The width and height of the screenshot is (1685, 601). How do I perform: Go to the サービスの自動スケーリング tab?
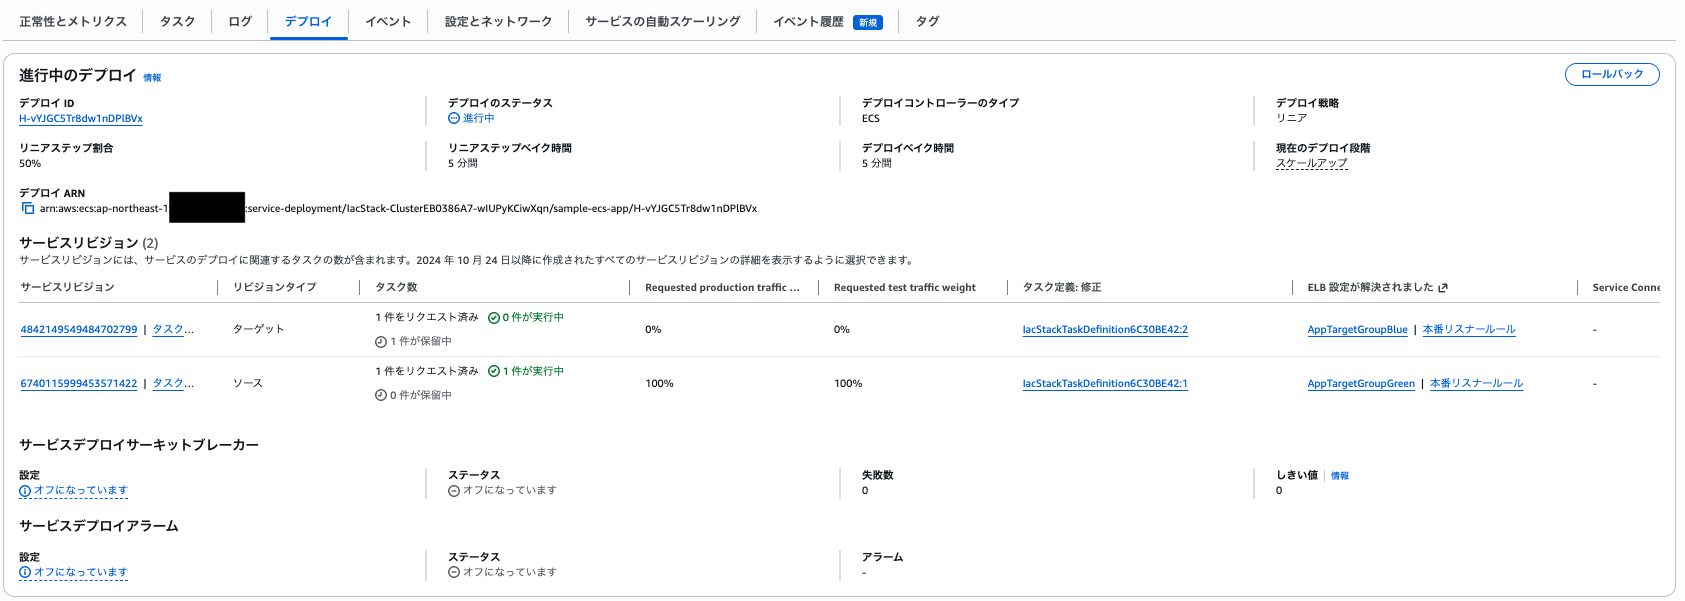tap(662, 21)
